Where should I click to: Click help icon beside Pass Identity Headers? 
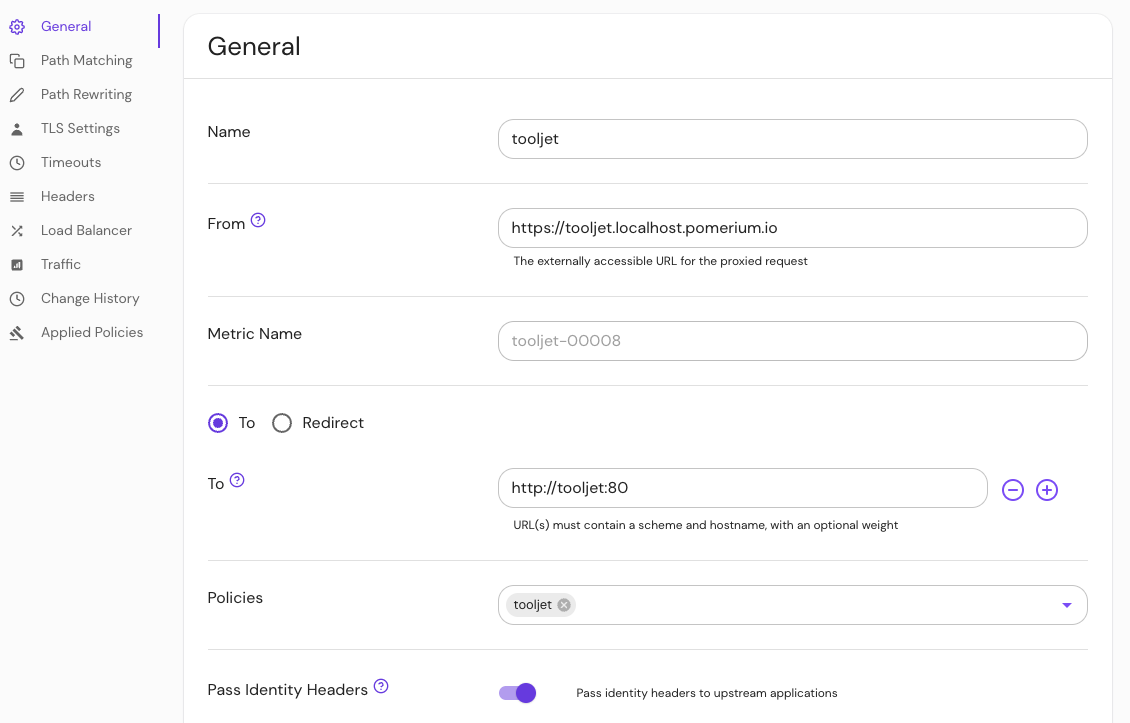[x=381, y=687]
